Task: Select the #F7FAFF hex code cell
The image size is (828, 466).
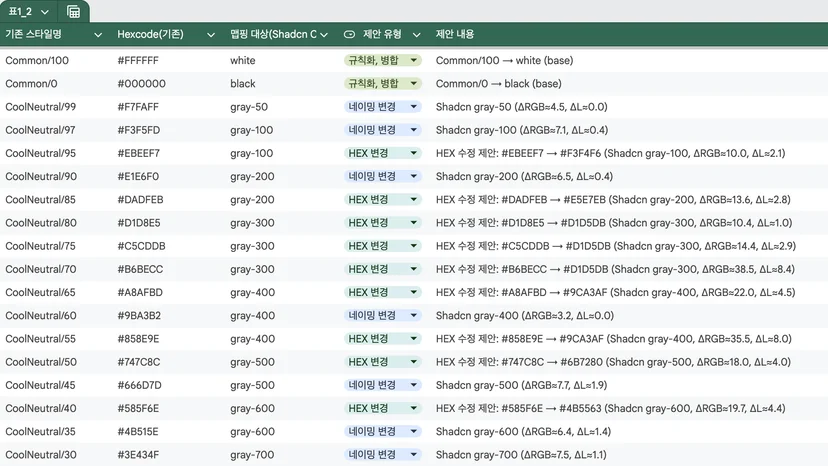Action: click(138, 107)
